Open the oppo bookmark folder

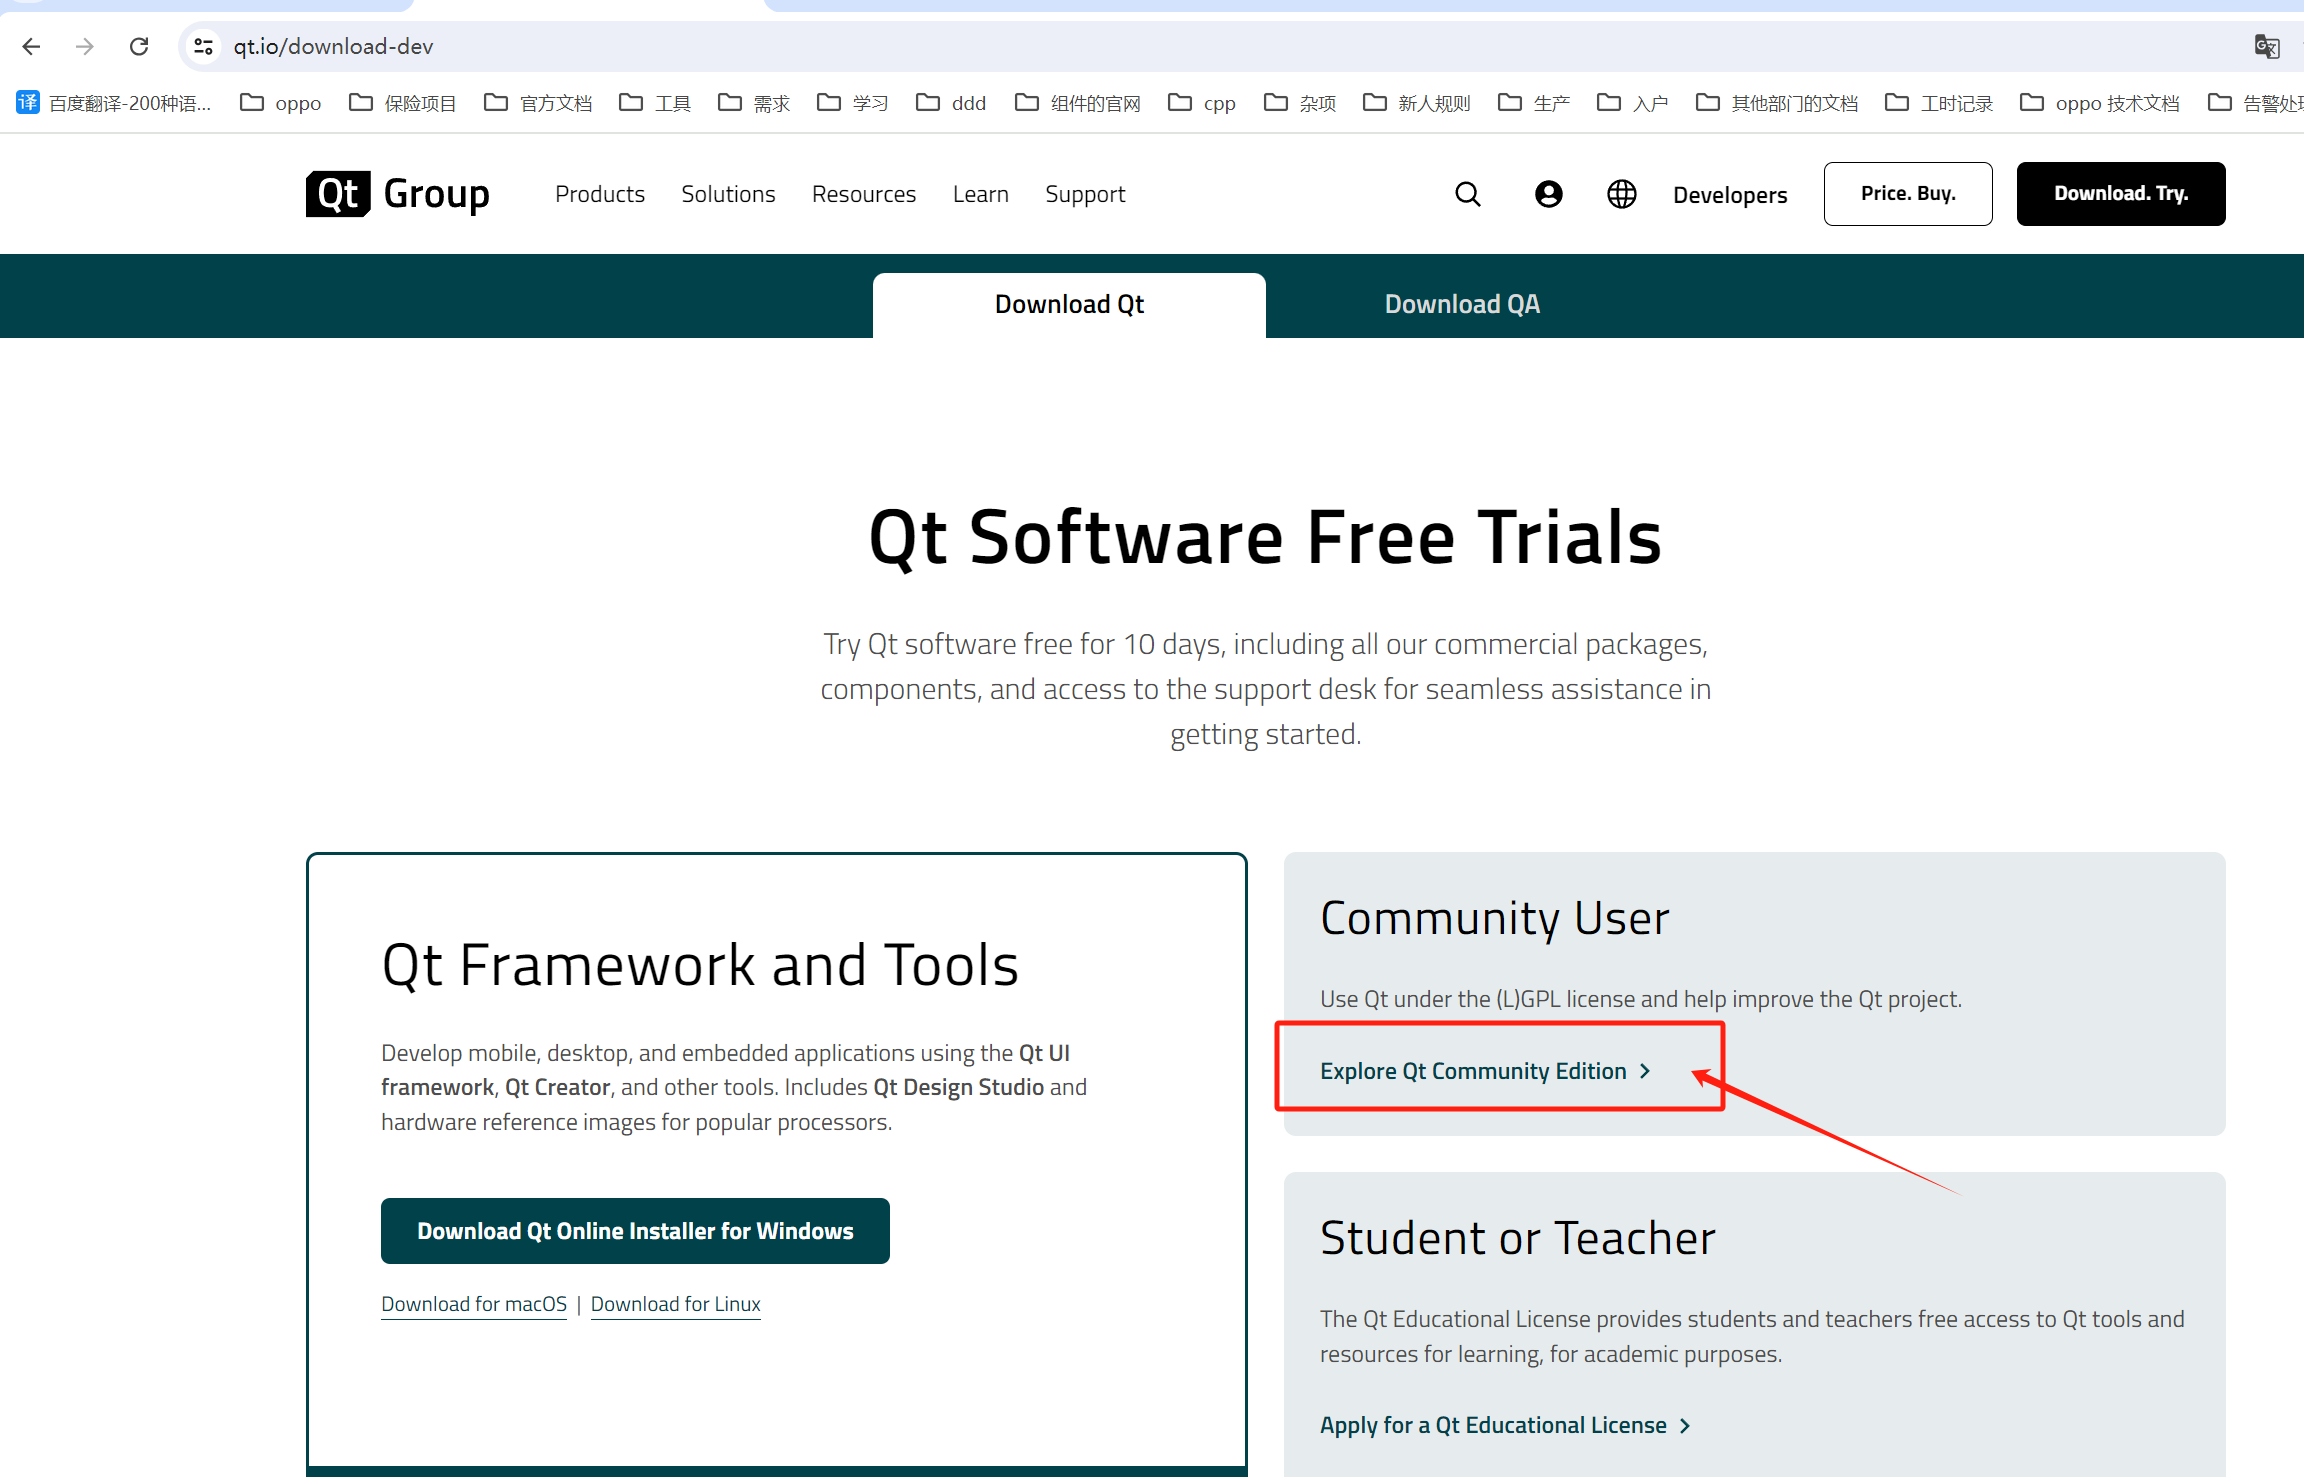coord(281,103)
